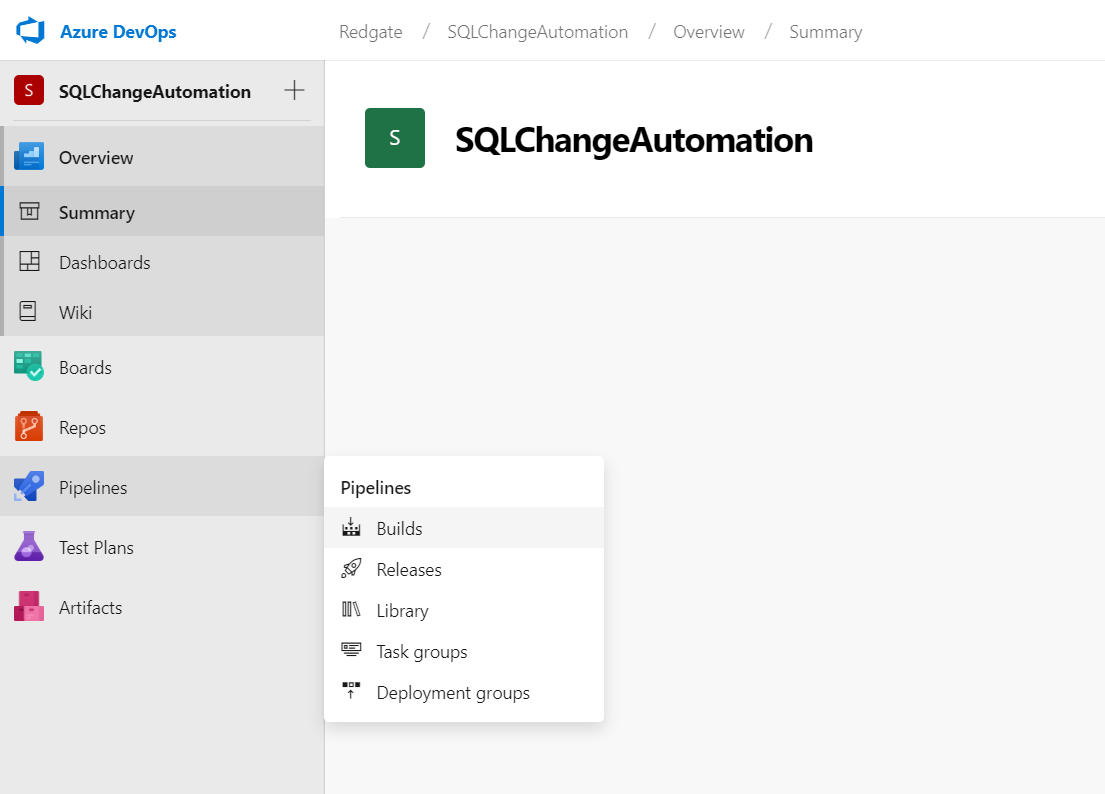This screenshot has width=1105, height=794.
Task: Open the Summary page
Action: tap(162, 211)
